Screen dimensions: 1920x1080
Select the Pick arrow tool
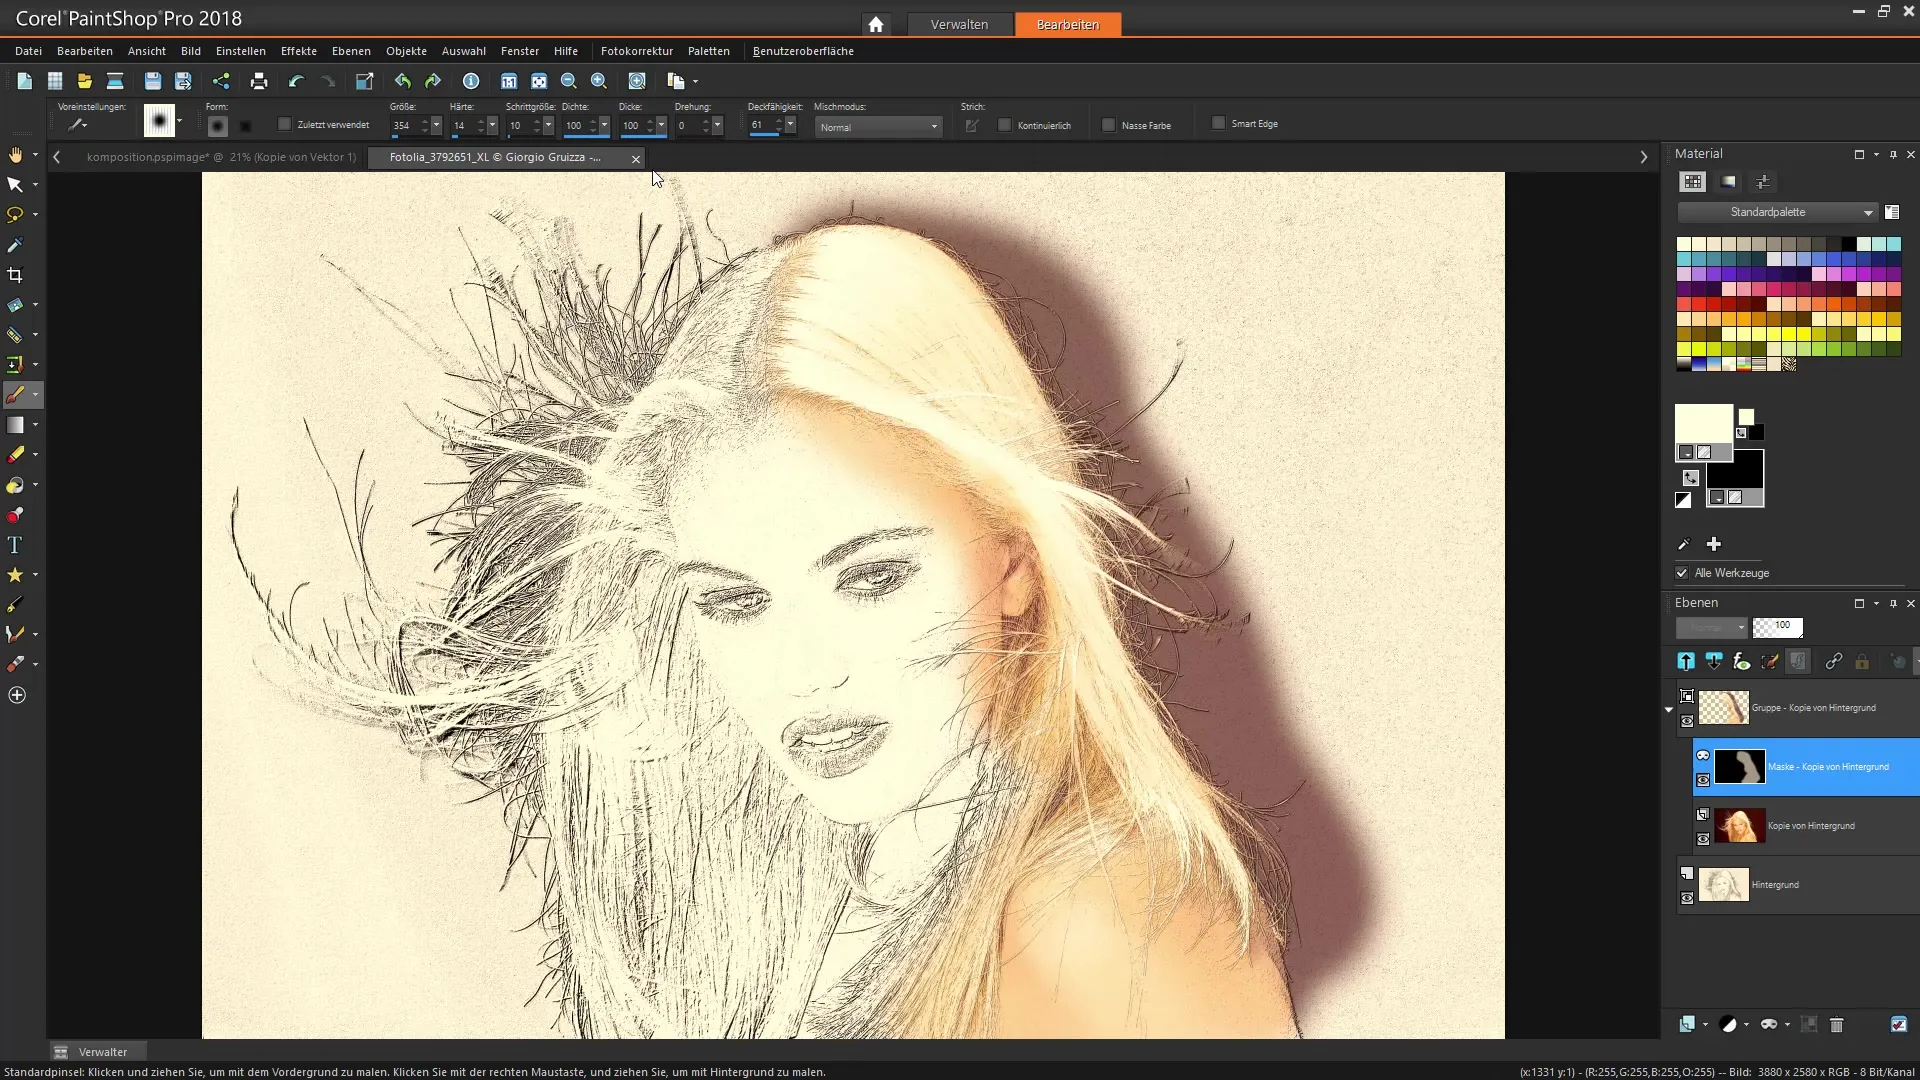(x=15, y=185)
